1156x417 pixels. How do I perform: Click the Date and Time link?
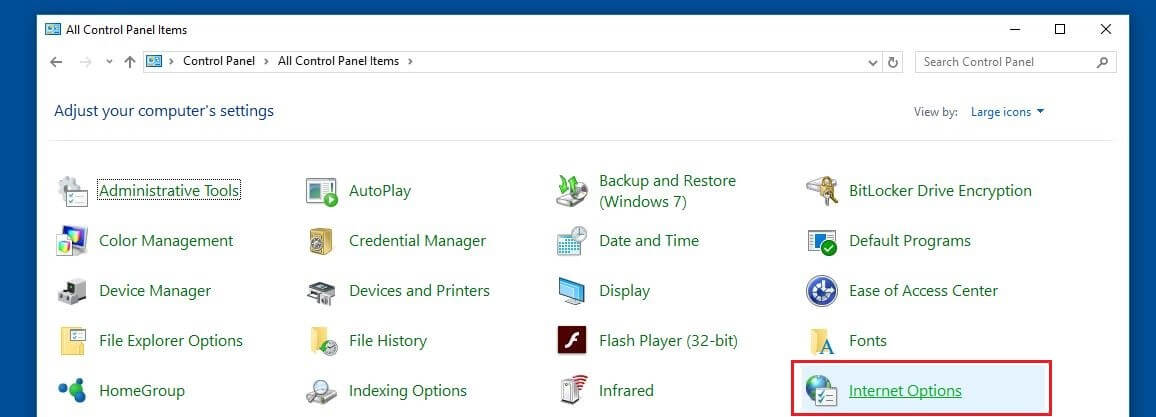point(648,241)
